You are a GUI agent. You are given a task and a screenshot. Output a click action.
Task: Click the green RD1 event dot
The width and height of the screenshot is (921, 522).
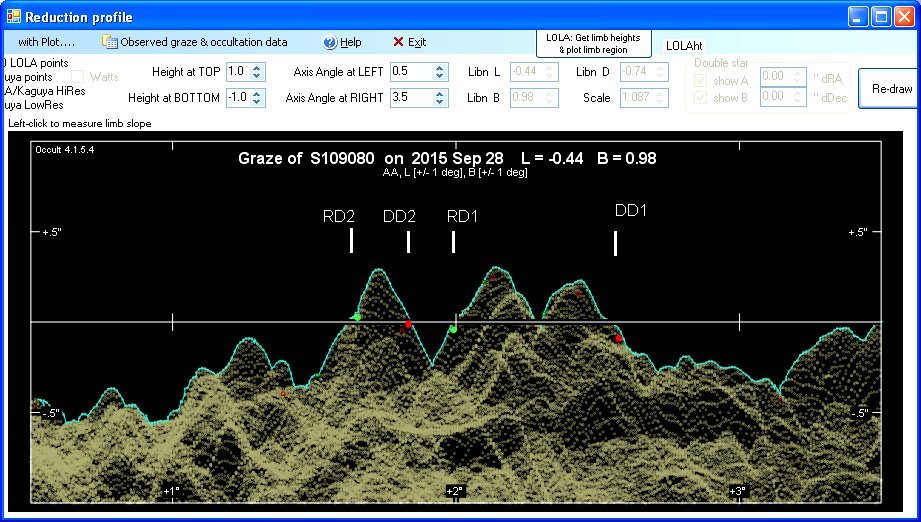[453, 329]
